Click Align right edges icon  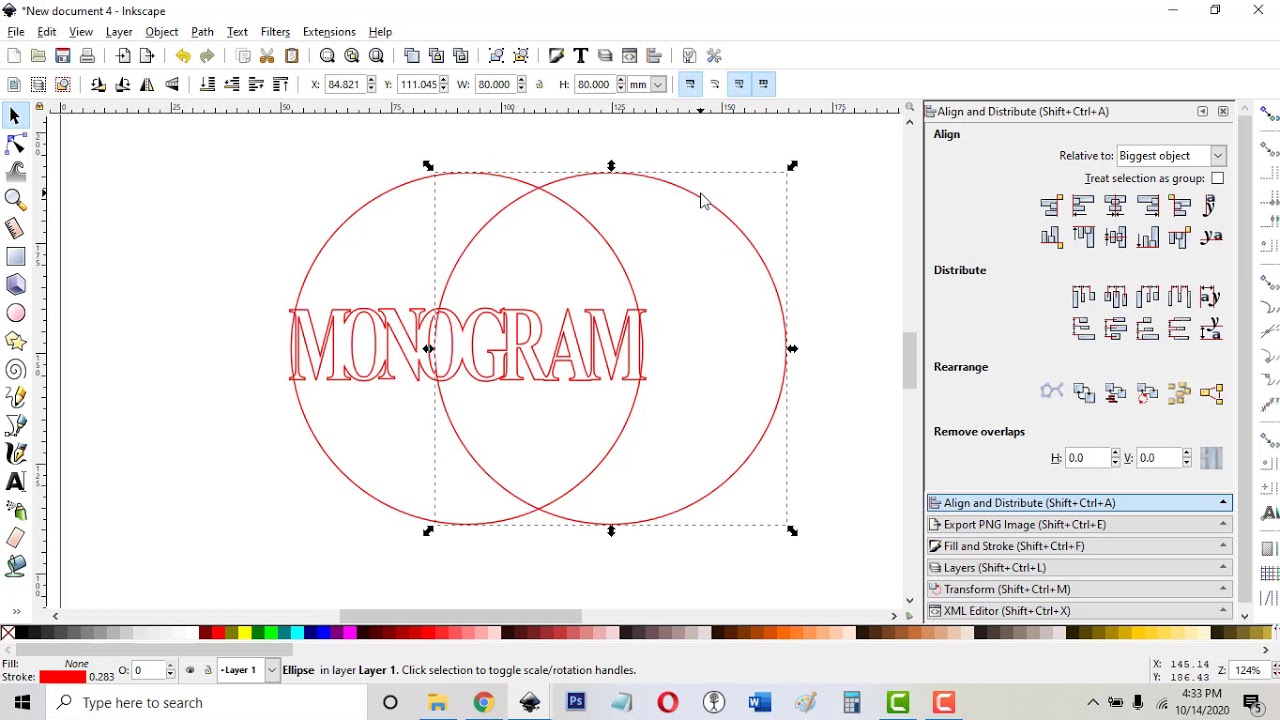tap(1147, 206)
